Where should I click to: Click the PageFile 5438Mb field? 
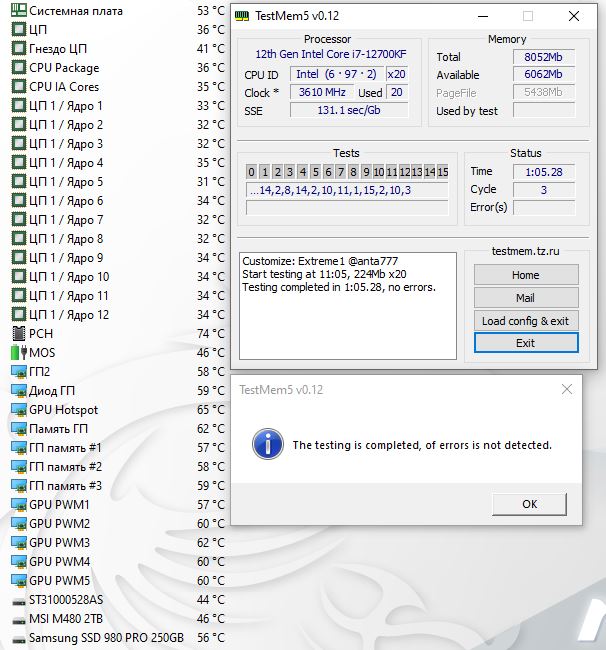tap(544, 92)
